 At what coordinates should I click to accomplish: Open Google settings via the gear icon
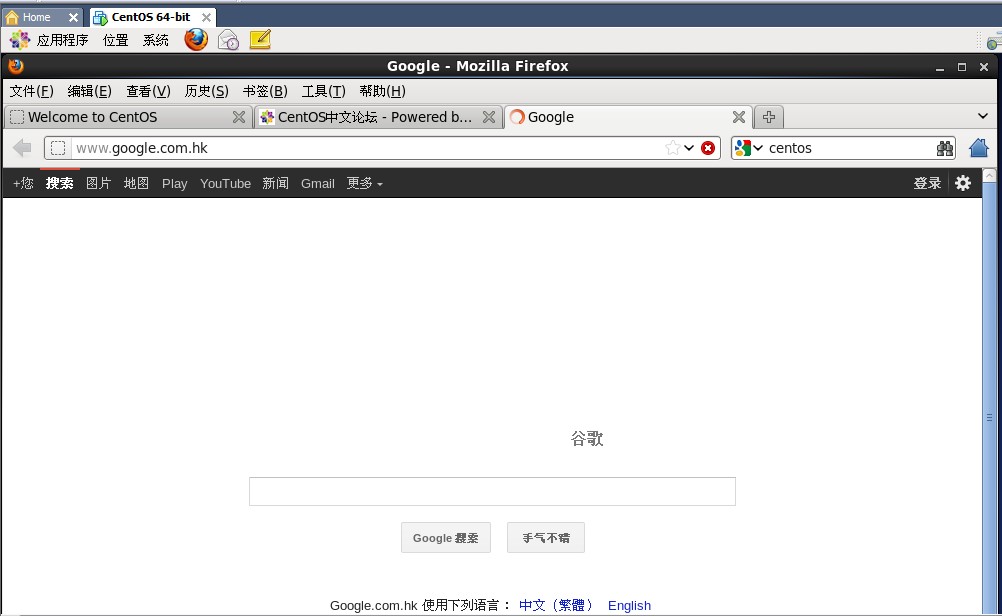tap(961, 183)
